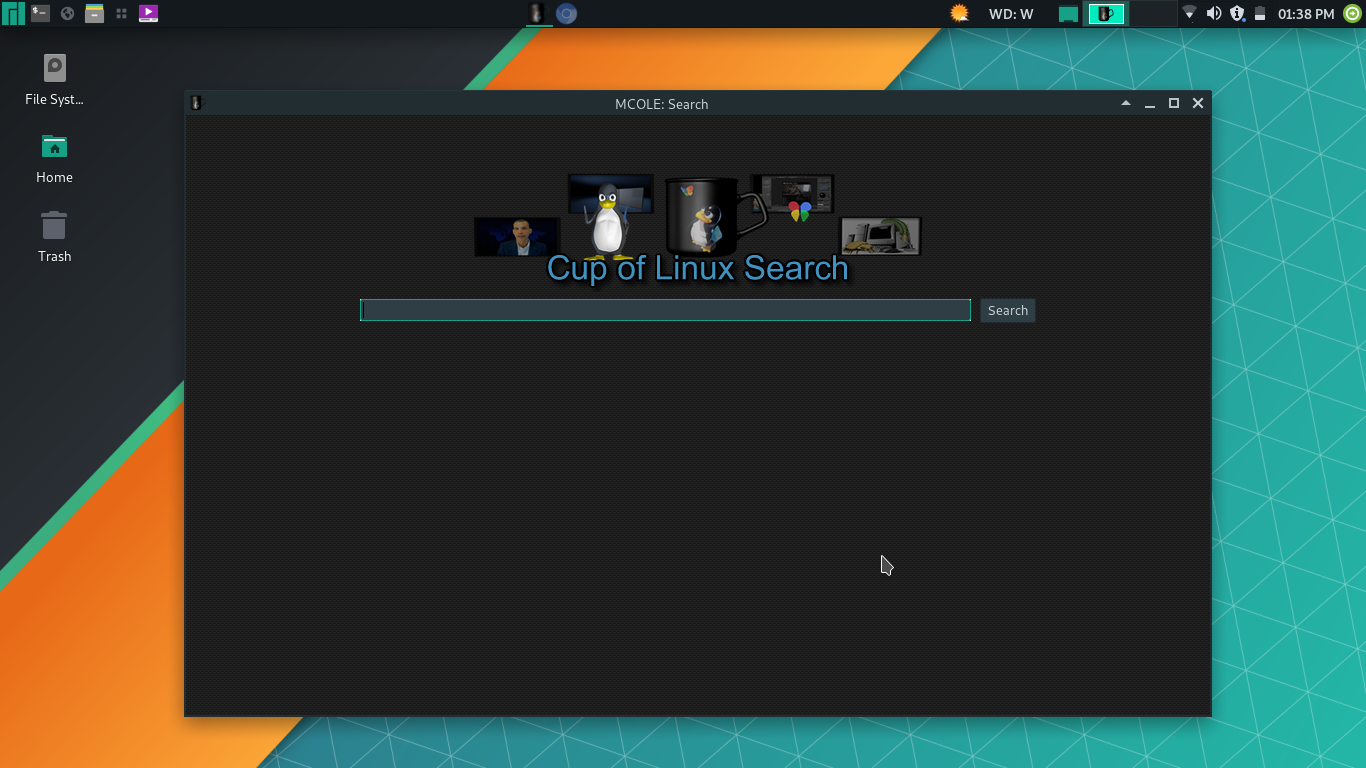This screenshot has width=1366, height=768.
Task: Minimize the MCOLE Search window
Action: pyautogui.click(x=1150, y=103)
